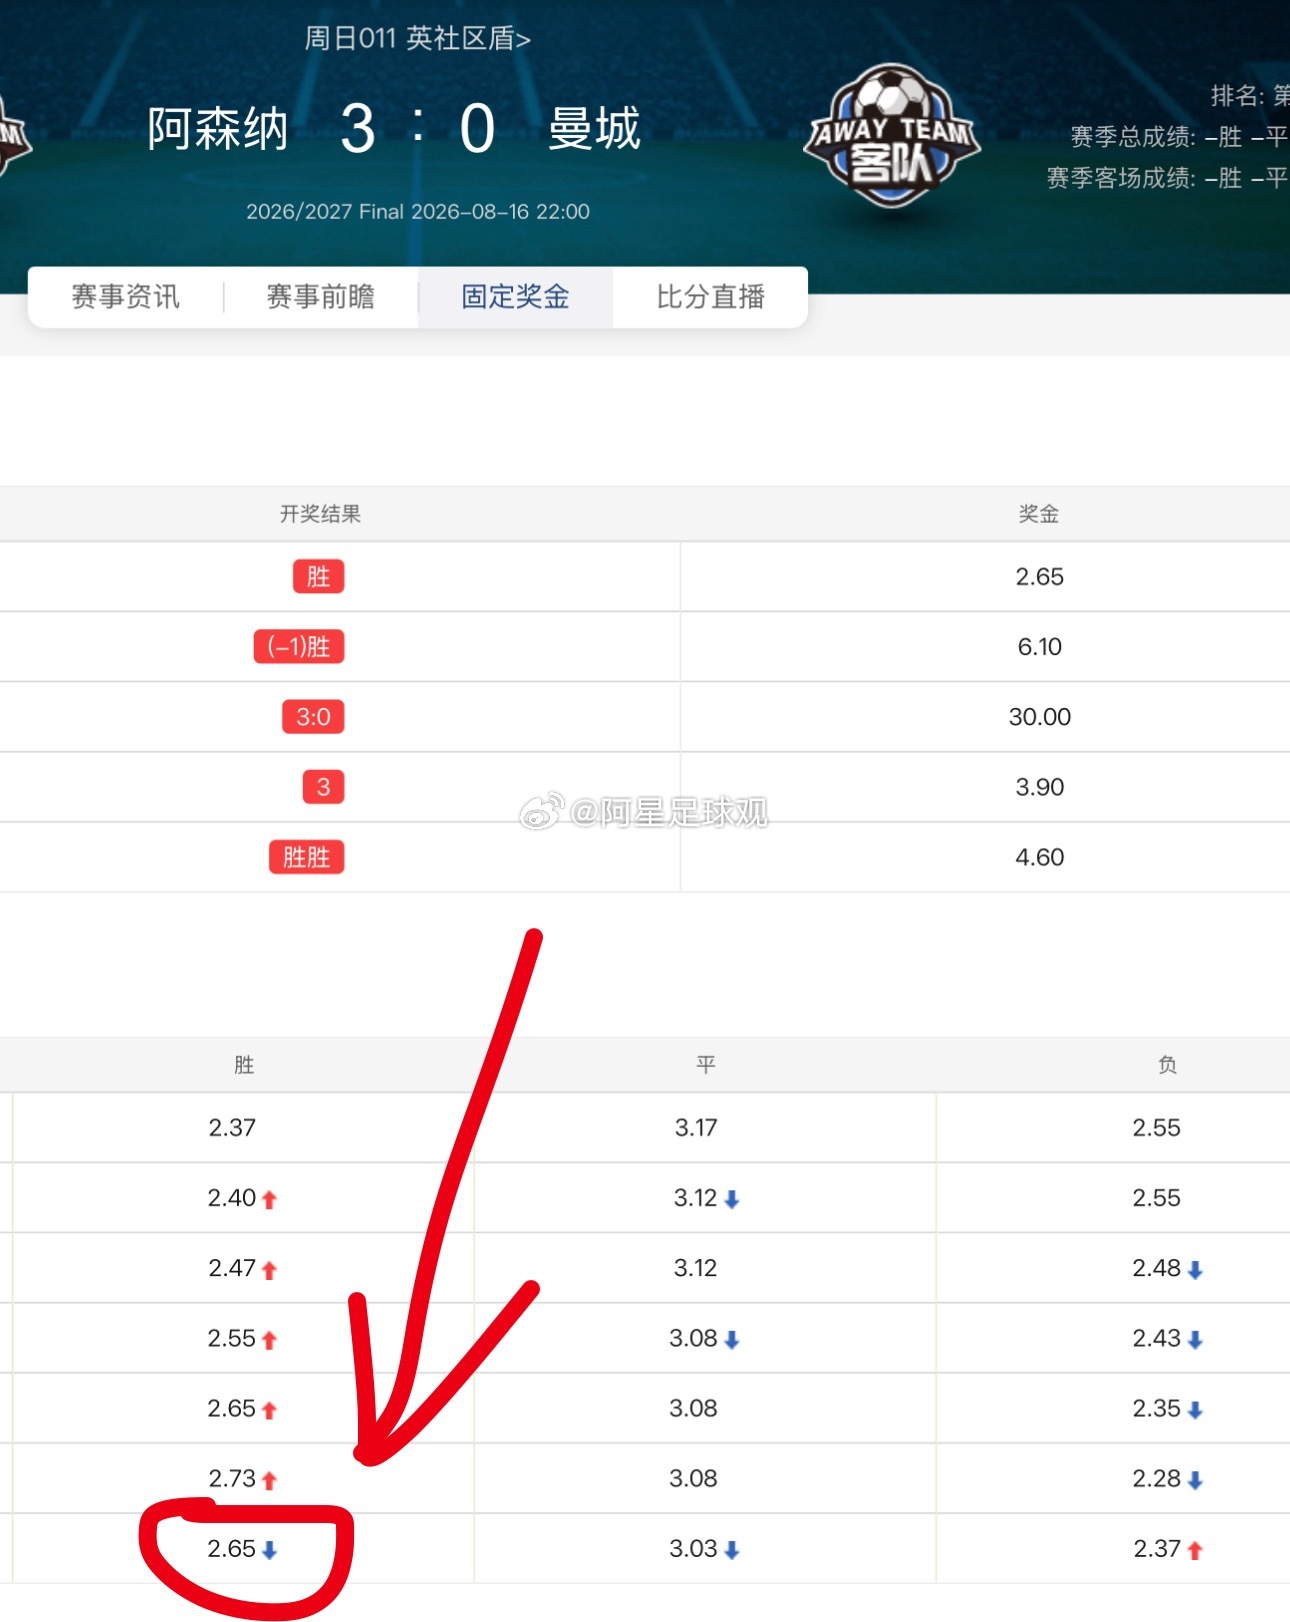
Task: Click the 赛季总成绩 label
Action: click(x=1133, y=137)
